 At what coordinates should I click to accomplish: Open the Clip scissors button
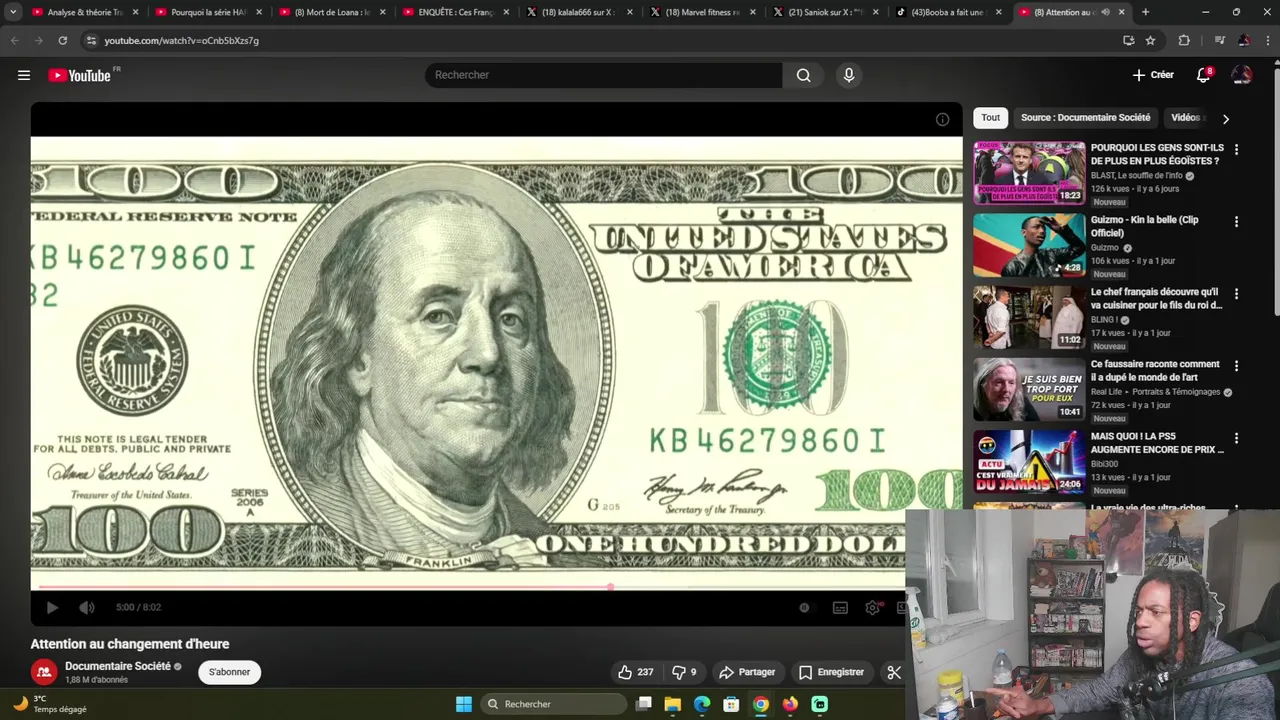pos(894,672)
